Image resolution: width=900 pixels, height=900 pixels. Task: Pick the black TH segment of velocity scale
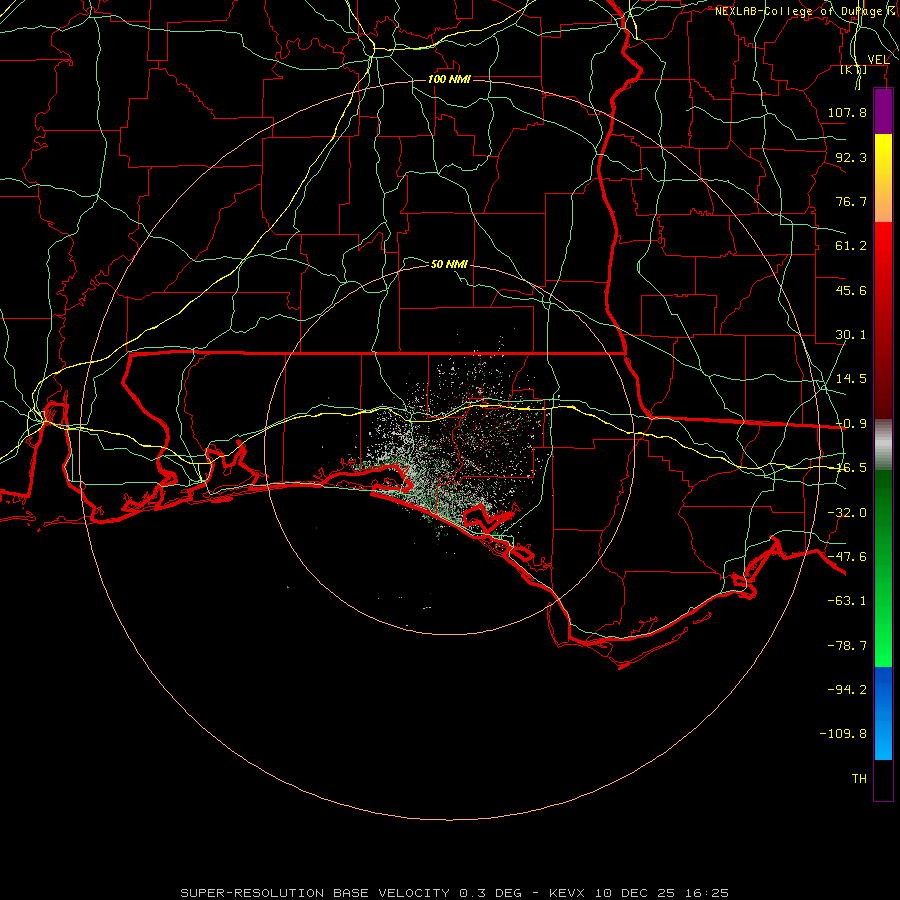883,780
